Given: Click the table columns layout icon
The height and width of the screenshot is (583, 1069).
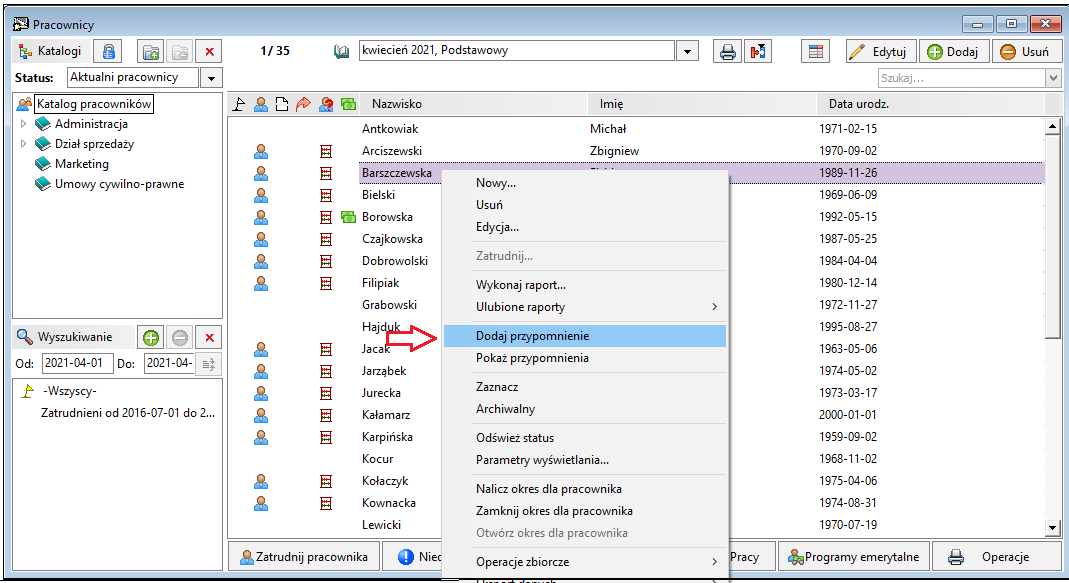Looking at the screenshot, I should pos(815,51).
